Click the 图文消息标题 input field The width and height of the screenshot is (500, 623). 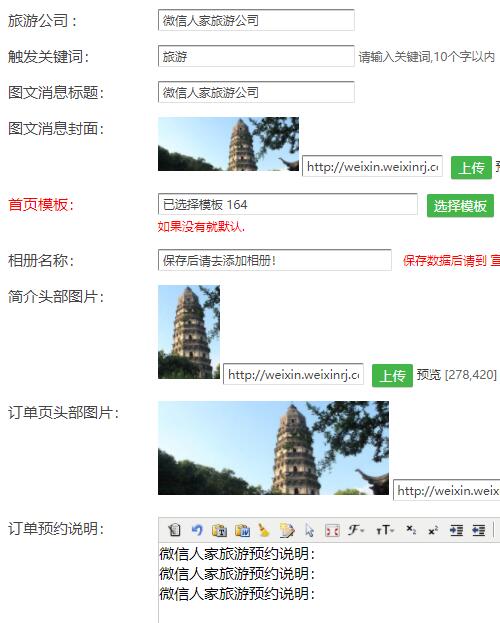click(x=256, y=92)
